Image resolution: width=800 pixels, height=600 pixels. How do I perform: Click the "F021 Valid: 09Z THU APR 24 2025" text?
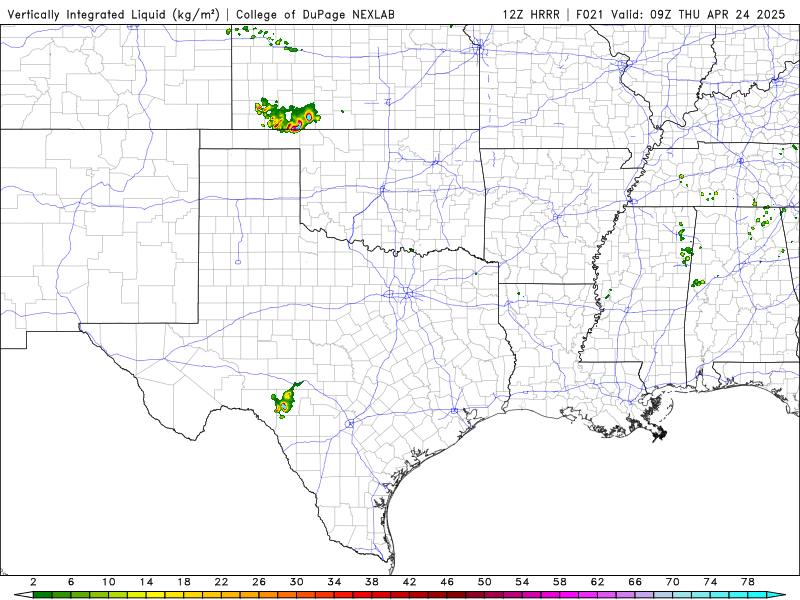click(681, 14)
